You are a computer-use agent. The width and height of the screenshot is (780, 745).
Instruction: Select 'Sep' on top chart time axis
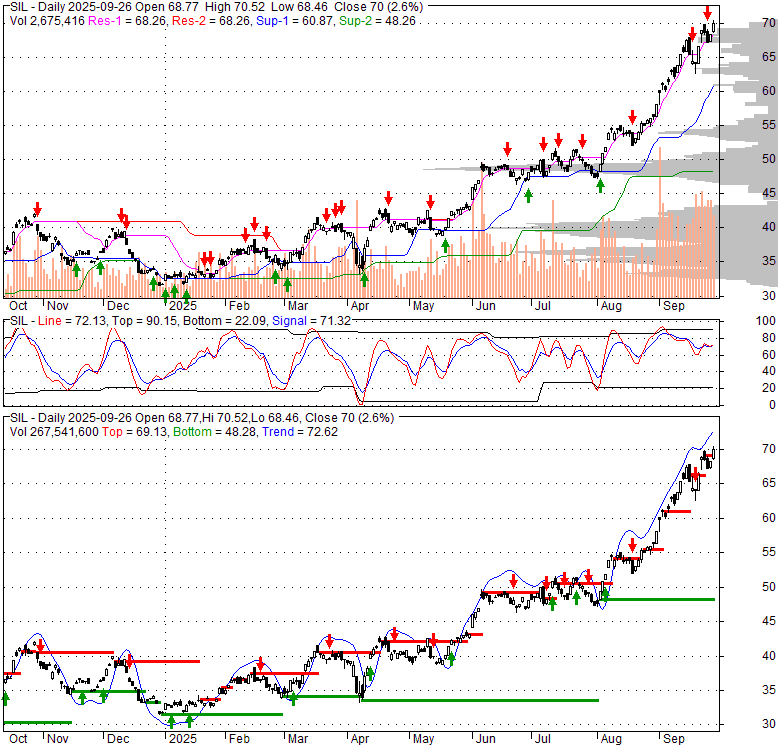point(674,305)
